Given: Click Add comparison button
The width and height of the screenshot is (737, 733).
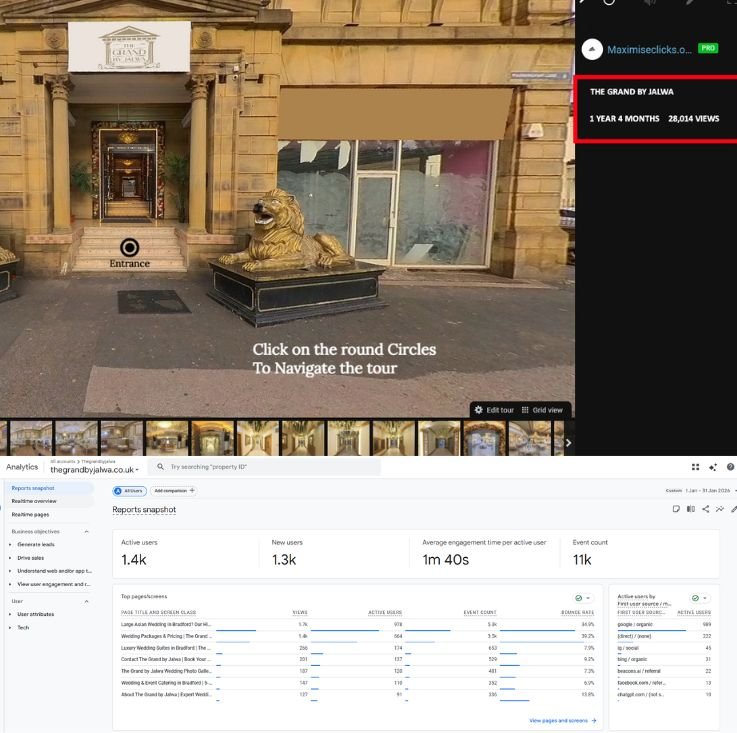Looking at the screenshot, I should tap(174, 491).
